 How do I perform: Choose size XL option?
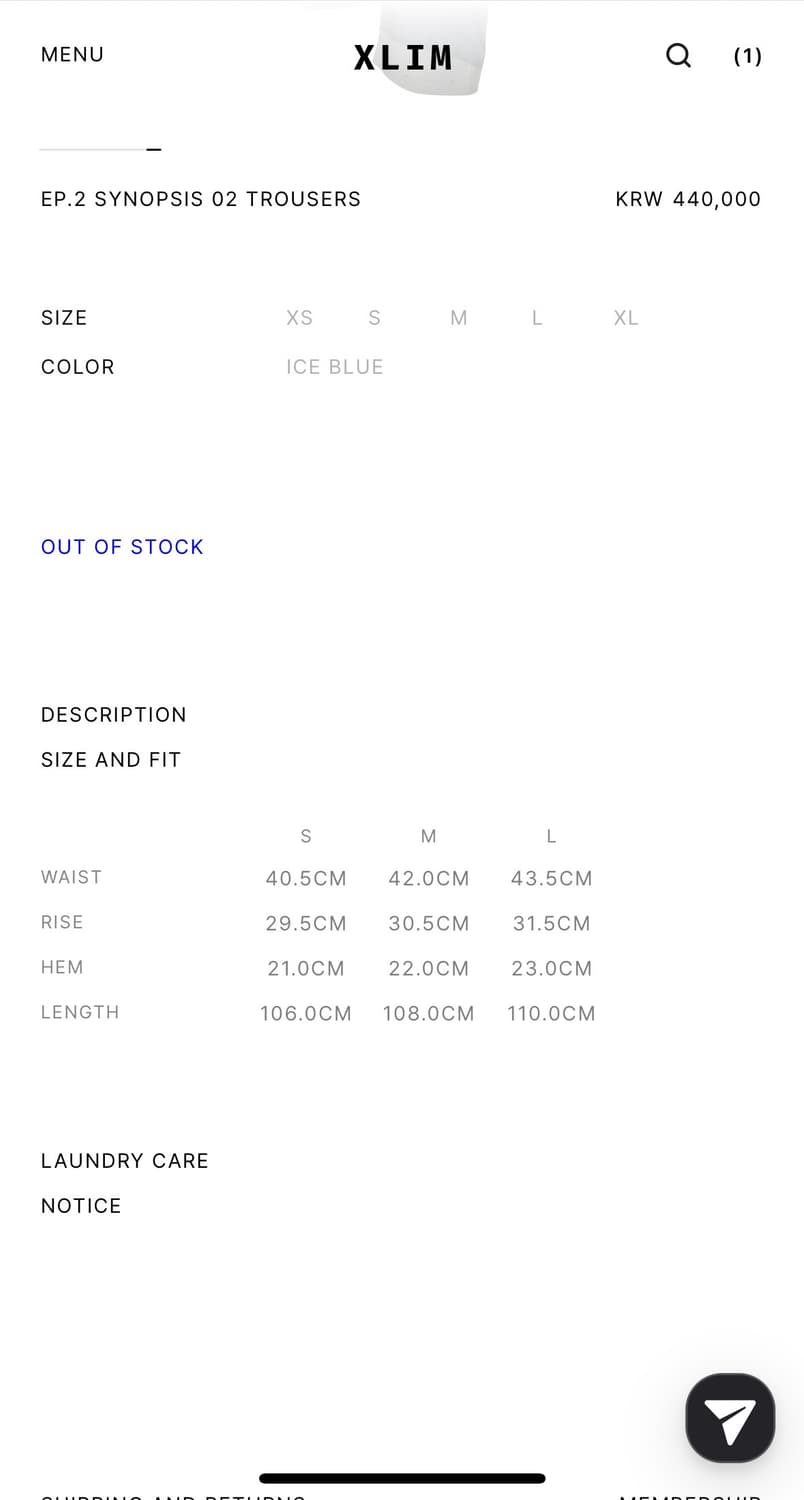pos(625,318)
